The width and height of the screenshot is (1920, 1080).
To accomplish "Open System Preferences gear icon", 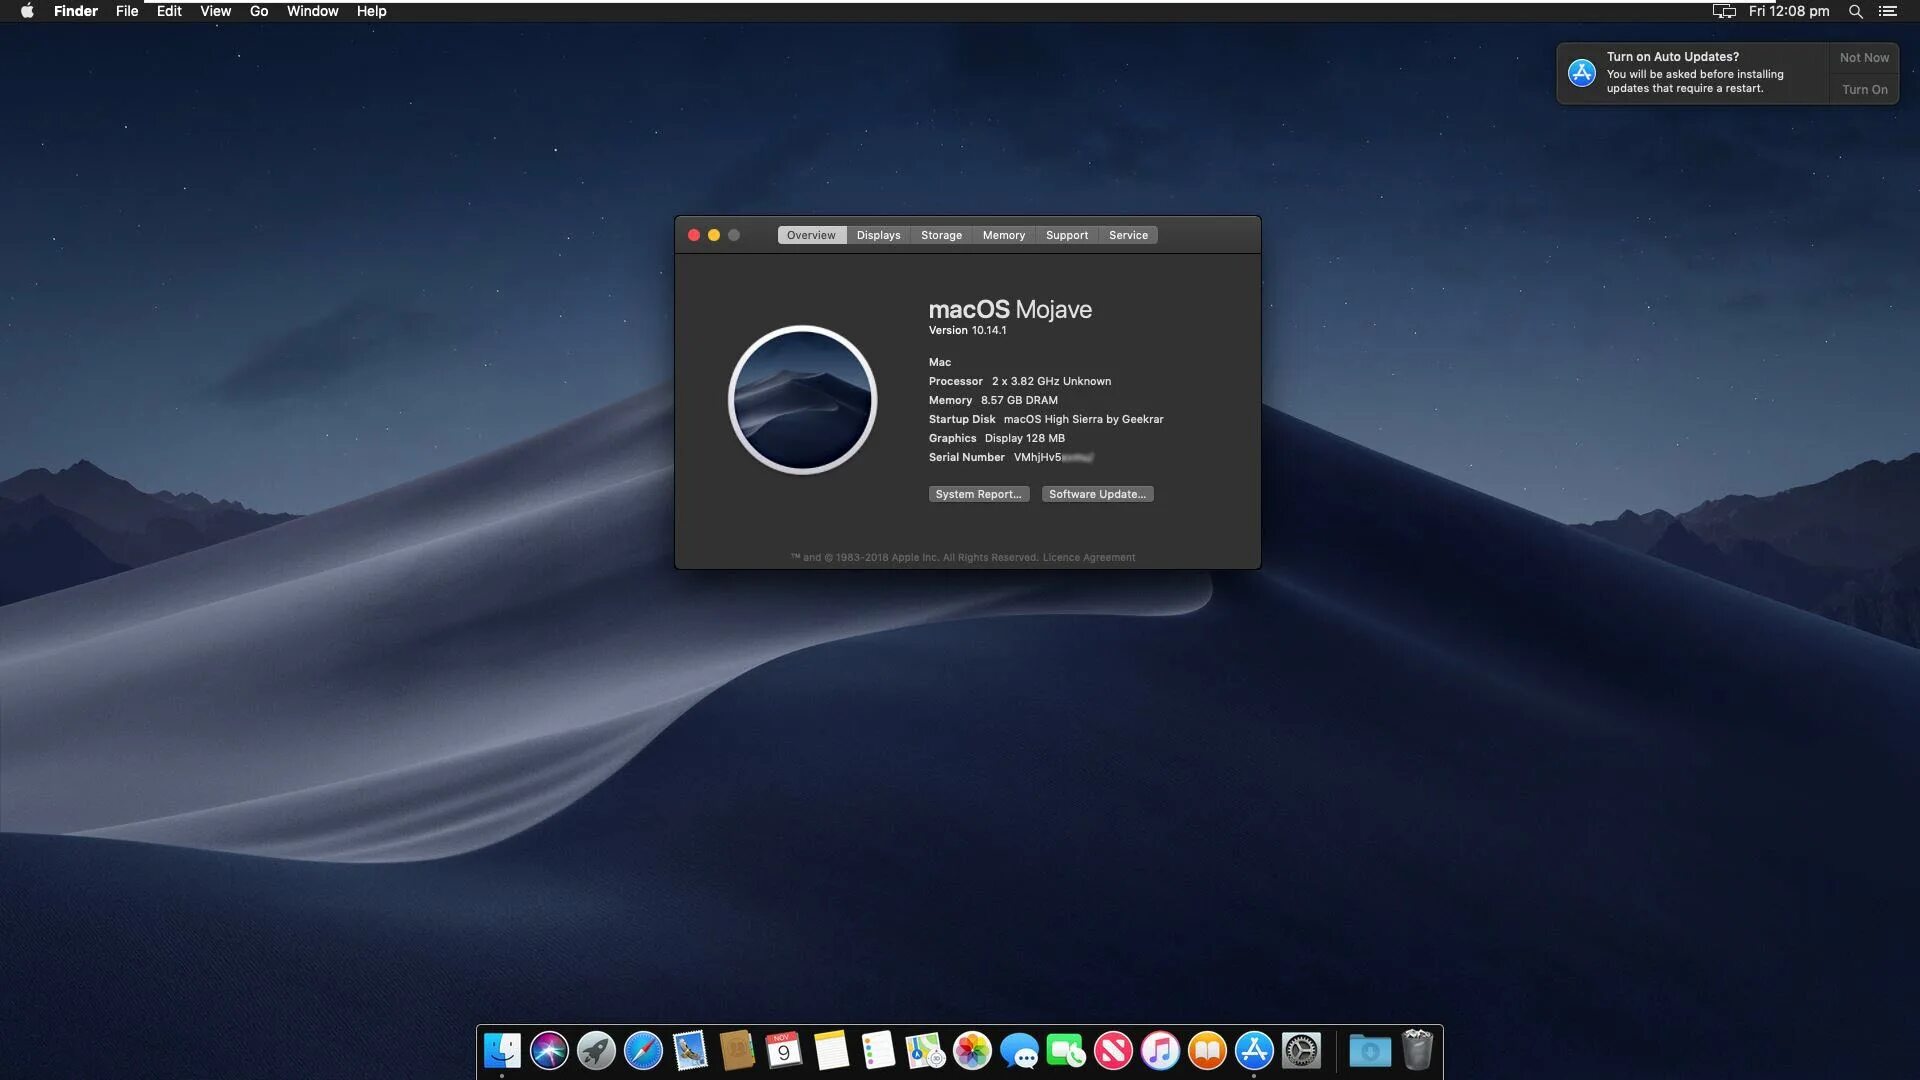I will click(x=1301, y=1051).
